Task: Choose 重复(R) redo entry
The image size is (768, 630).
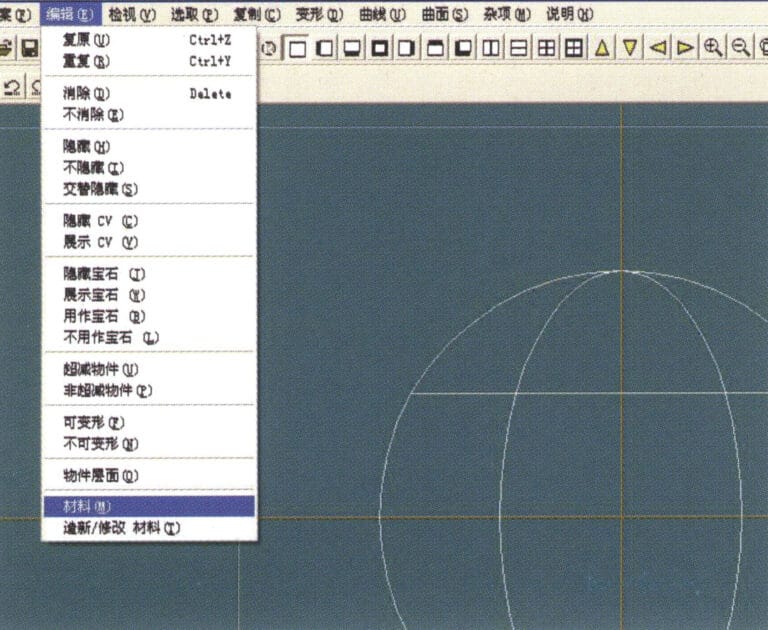Action: click(x=149, y=61)
